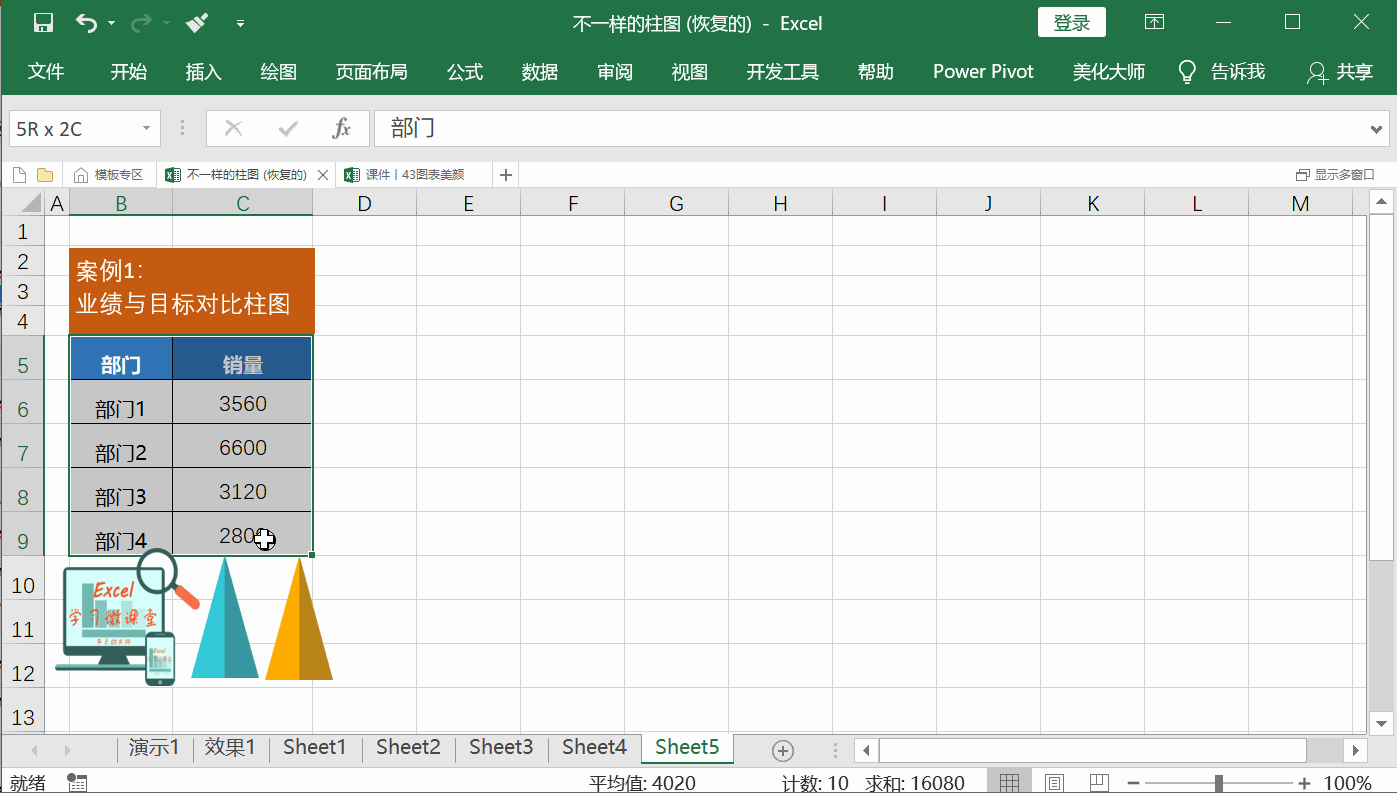This screenshot has width=1397, height=793.
Task: Click the zoom in plus button
Action: click(1304, 783)
